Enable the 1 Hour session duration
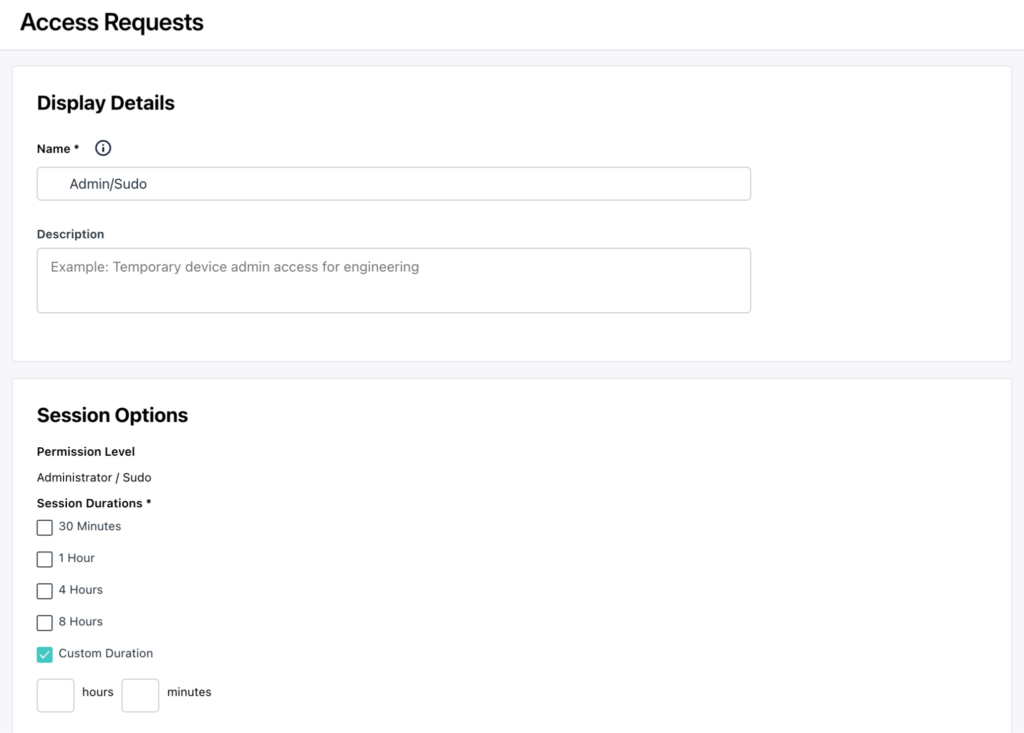Screen dimensions: 1024x733 [44, 559]
